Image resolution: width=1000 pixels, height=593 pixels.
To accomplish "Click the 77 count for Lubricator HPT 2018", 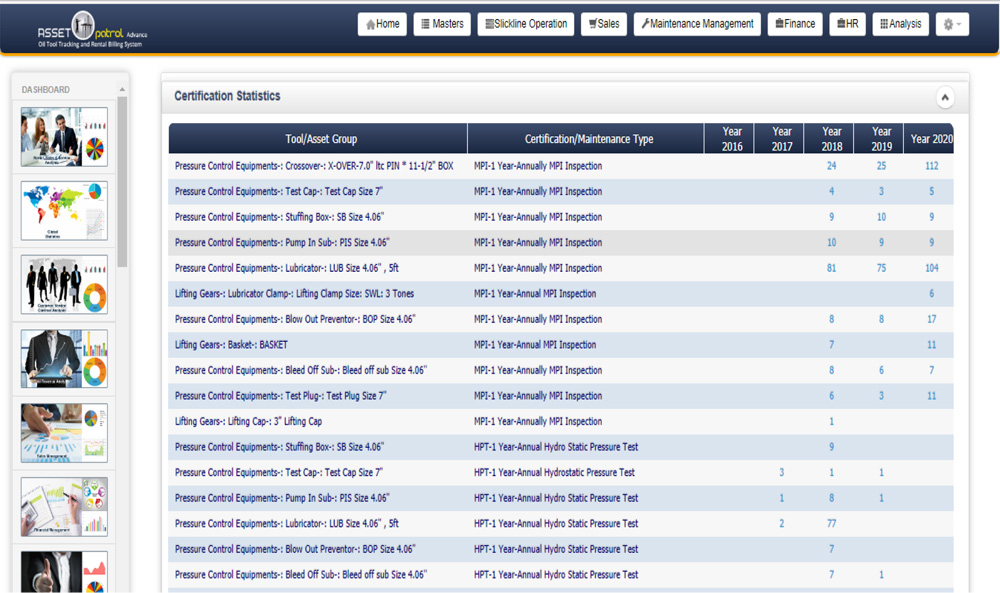I will pos(831,523).
